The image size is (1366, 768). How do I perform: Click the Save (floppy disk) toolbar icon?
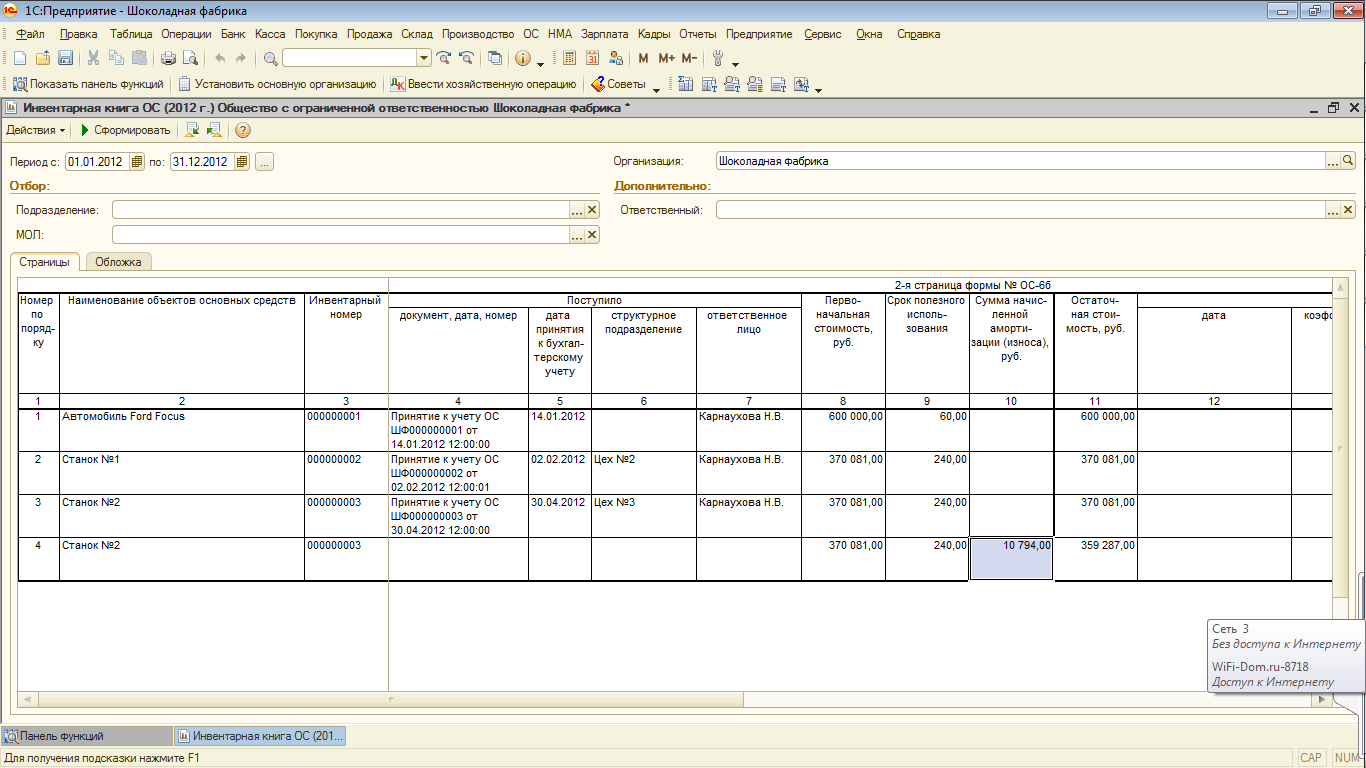tap(66, 58)
